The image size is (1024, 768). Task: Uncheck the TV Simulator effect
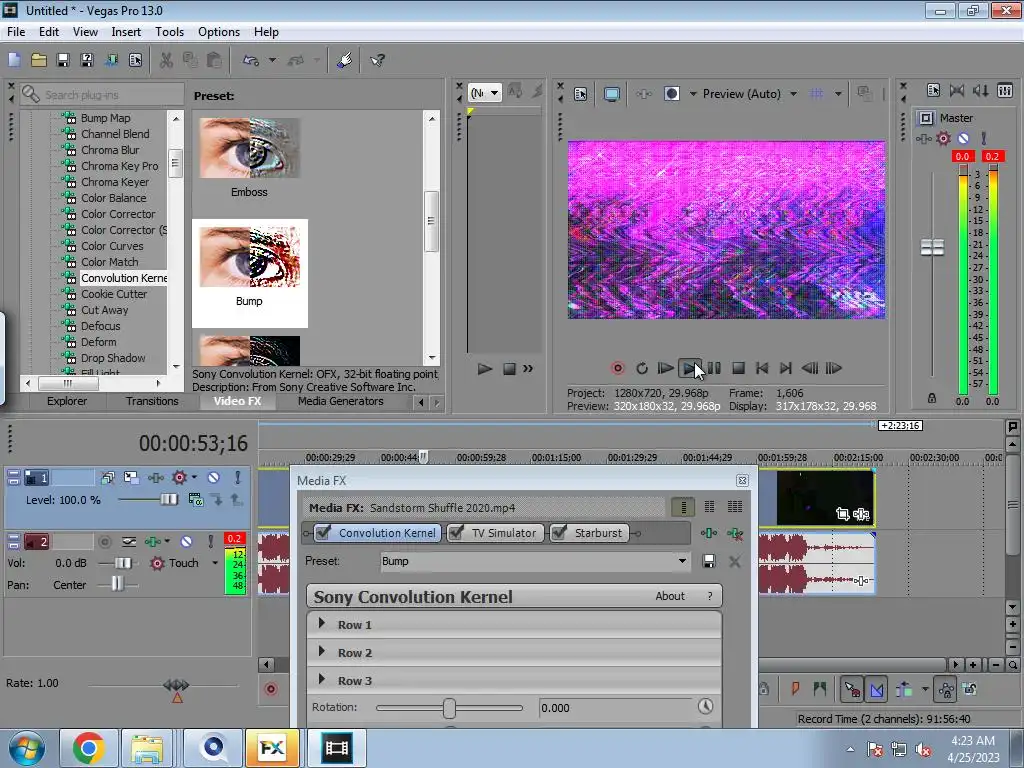(x=456, y=532)
